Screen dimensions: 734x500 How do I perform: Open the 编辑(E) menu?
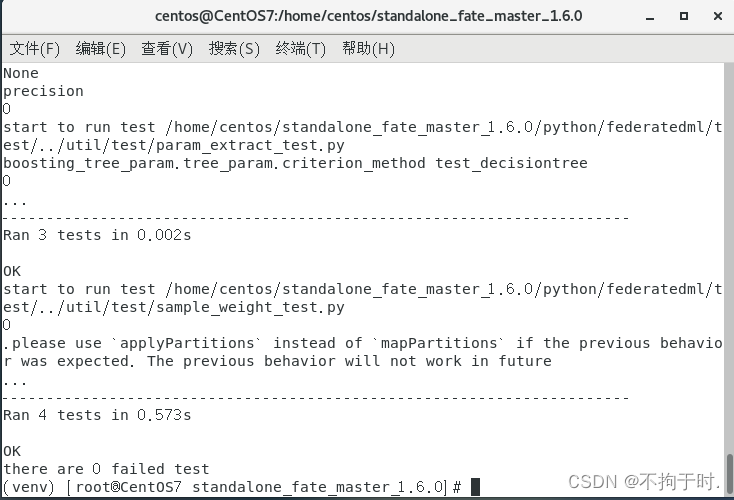pyautogui.click(x=101, y=48)
